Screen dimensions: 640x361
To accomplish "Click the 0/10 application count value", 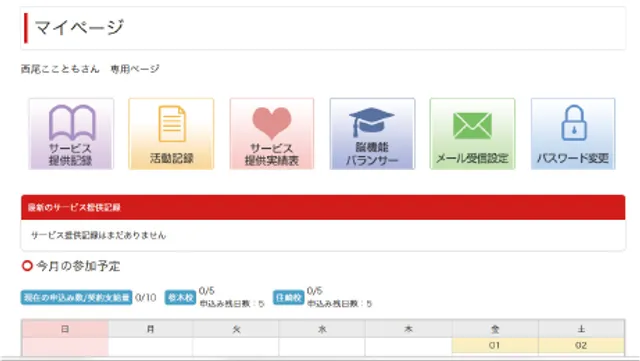I will coord(146,297).
